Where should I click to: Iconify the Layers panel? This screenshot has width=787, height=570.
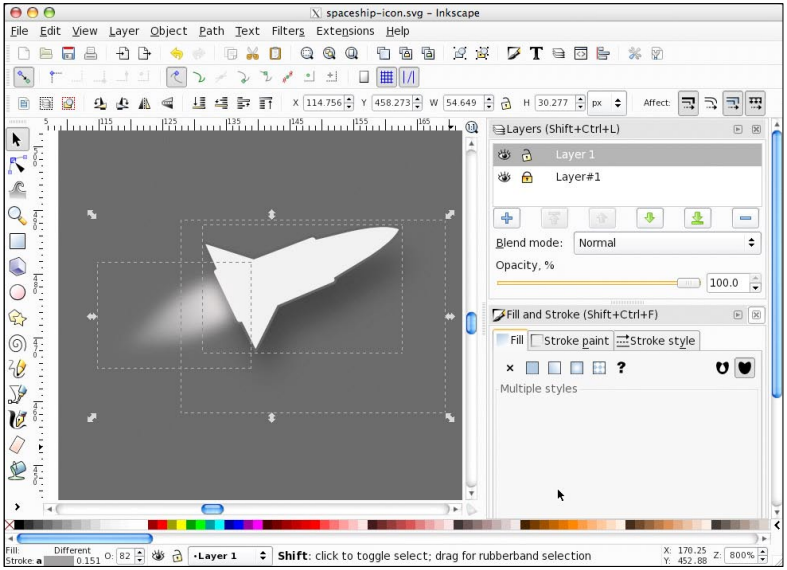(x=738, y=129)
